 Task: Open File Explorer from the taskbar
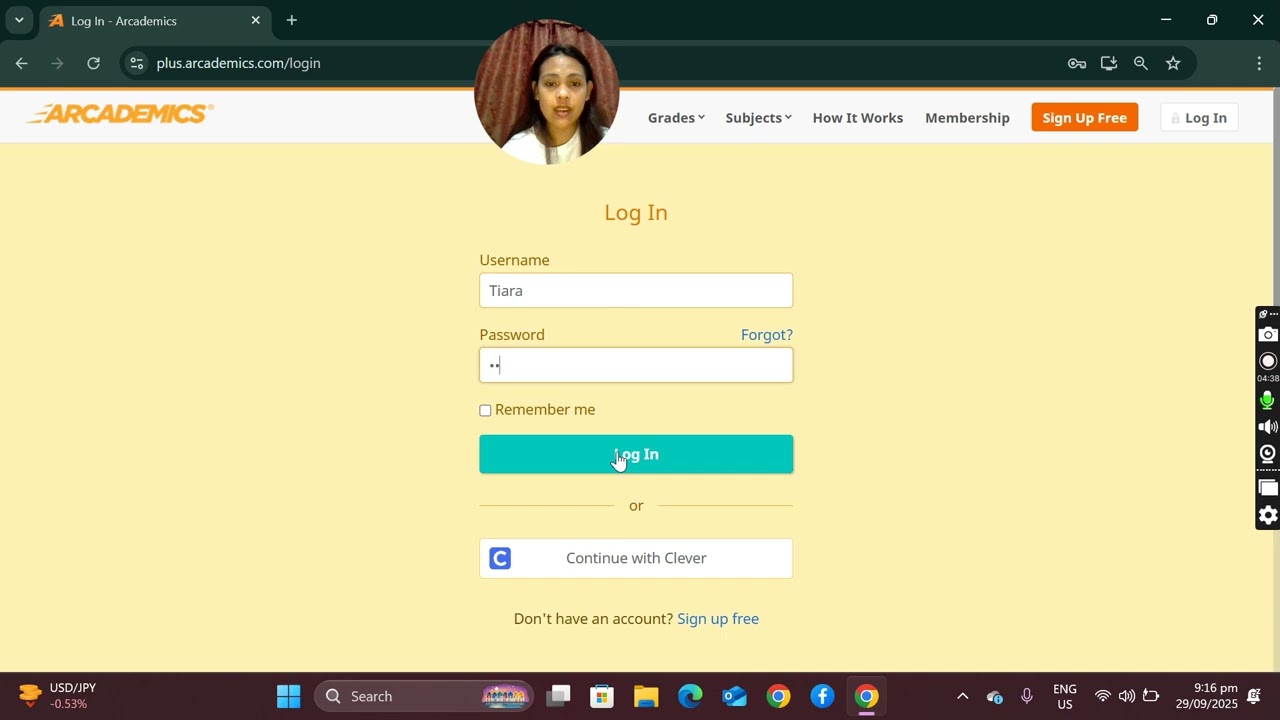pyautogui.click(x=646, y=696)
